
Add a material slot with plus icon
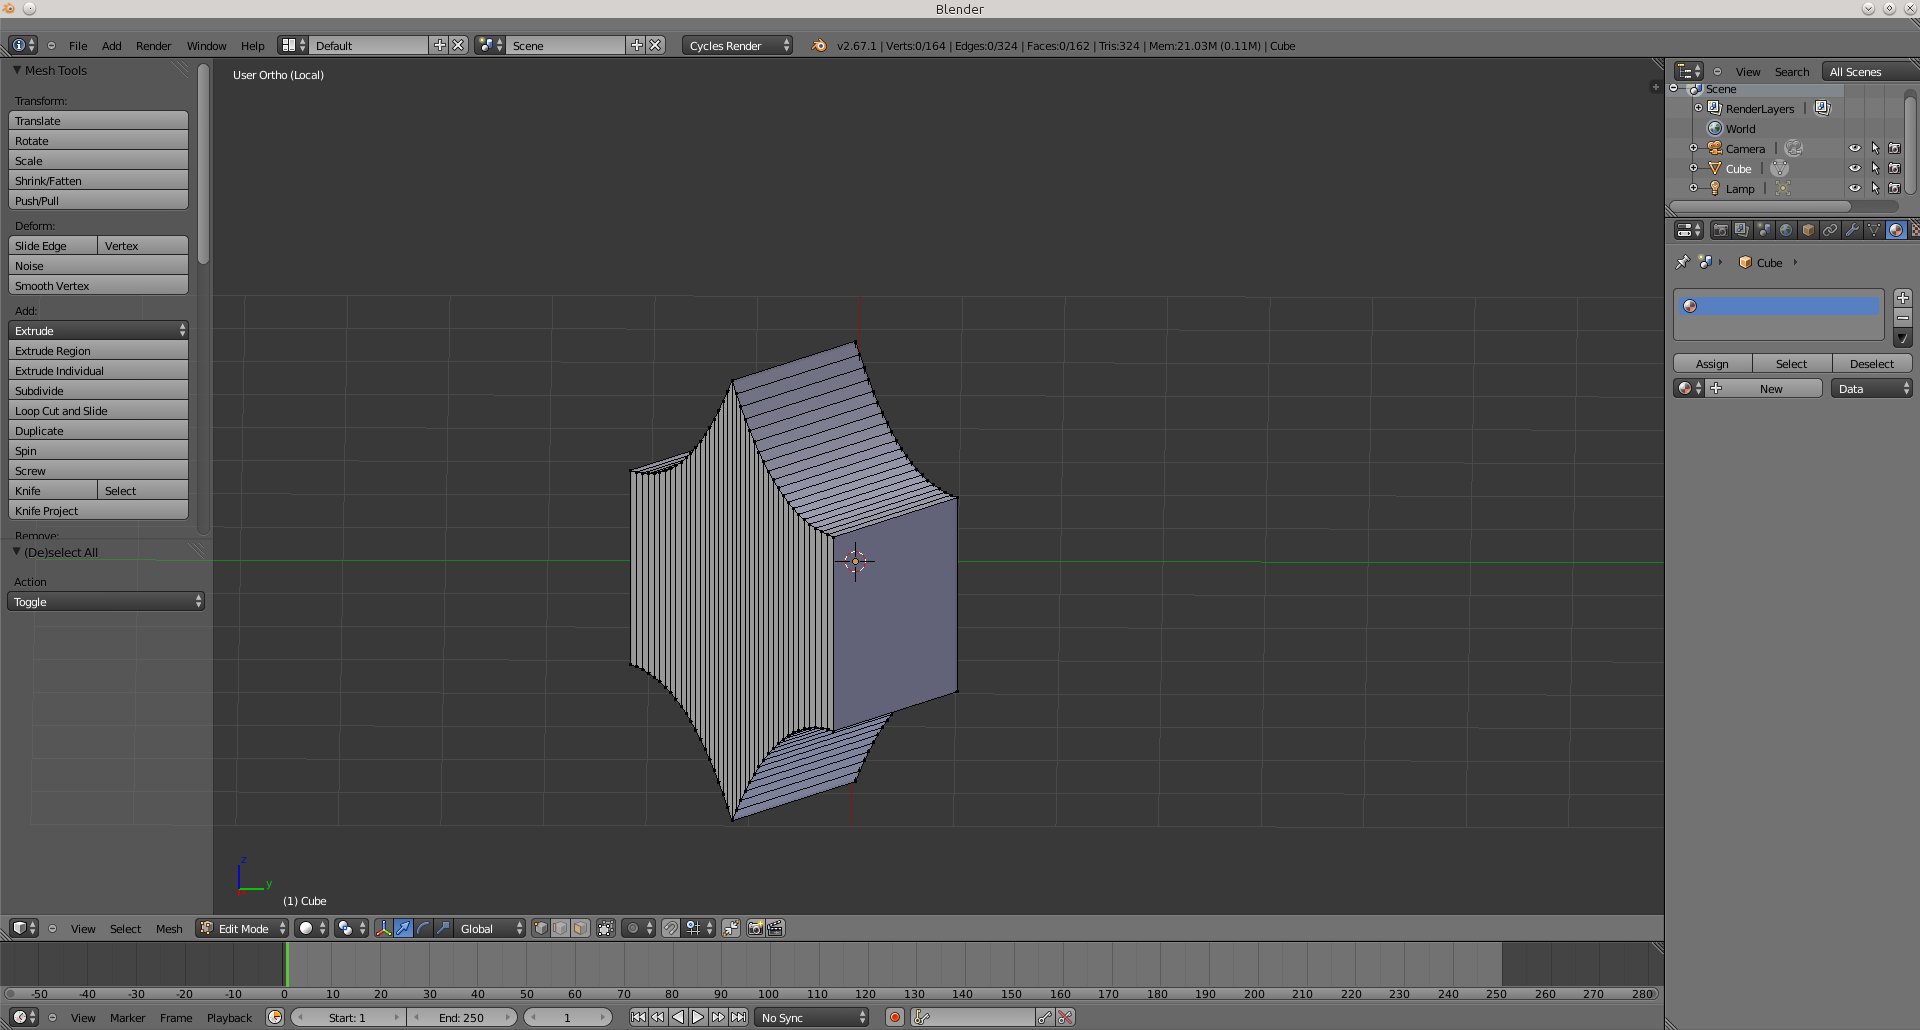coord(1903,298)
